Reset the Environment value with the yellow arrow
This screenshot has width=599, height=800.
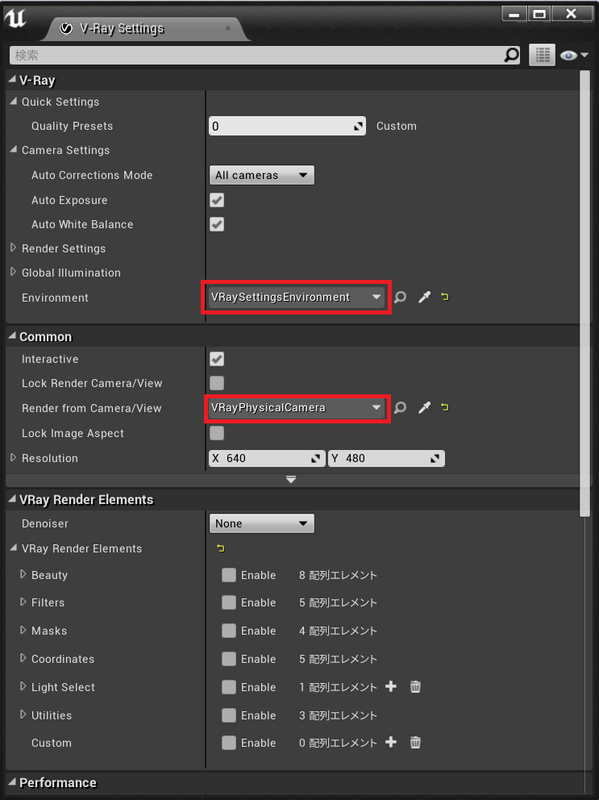[445, 296]
